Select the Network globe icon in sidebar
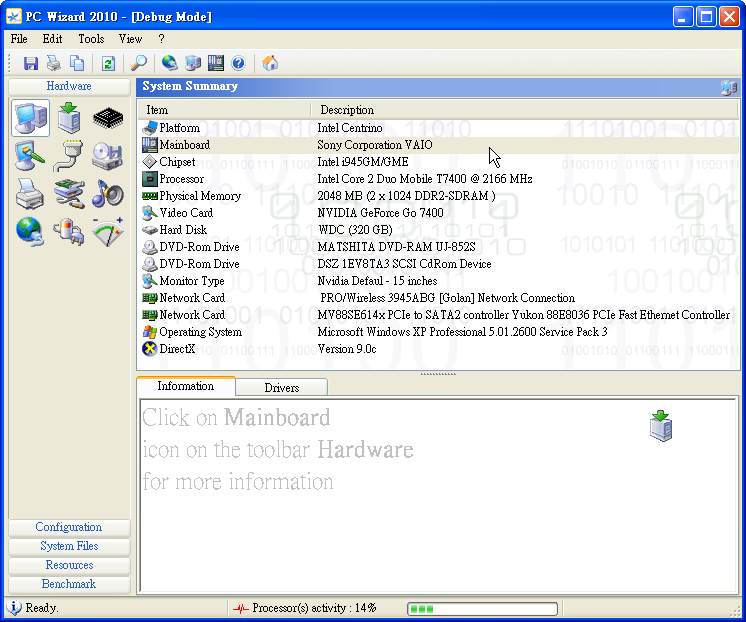This screenshot has width=746, height=622. pyautogui.click(x=30, y=232)
